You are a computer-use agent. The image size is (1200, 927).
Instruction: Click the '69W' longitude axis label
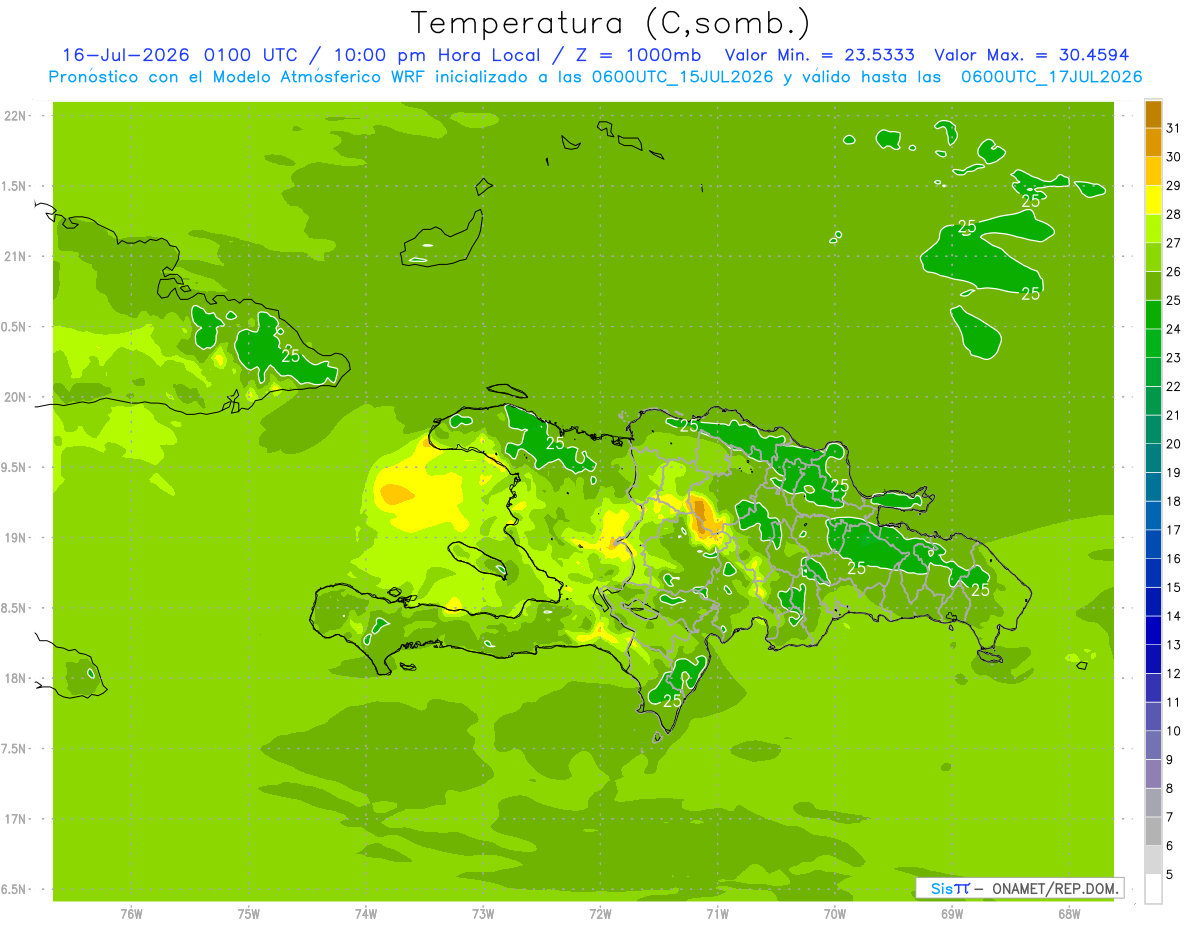click(952, 914)
